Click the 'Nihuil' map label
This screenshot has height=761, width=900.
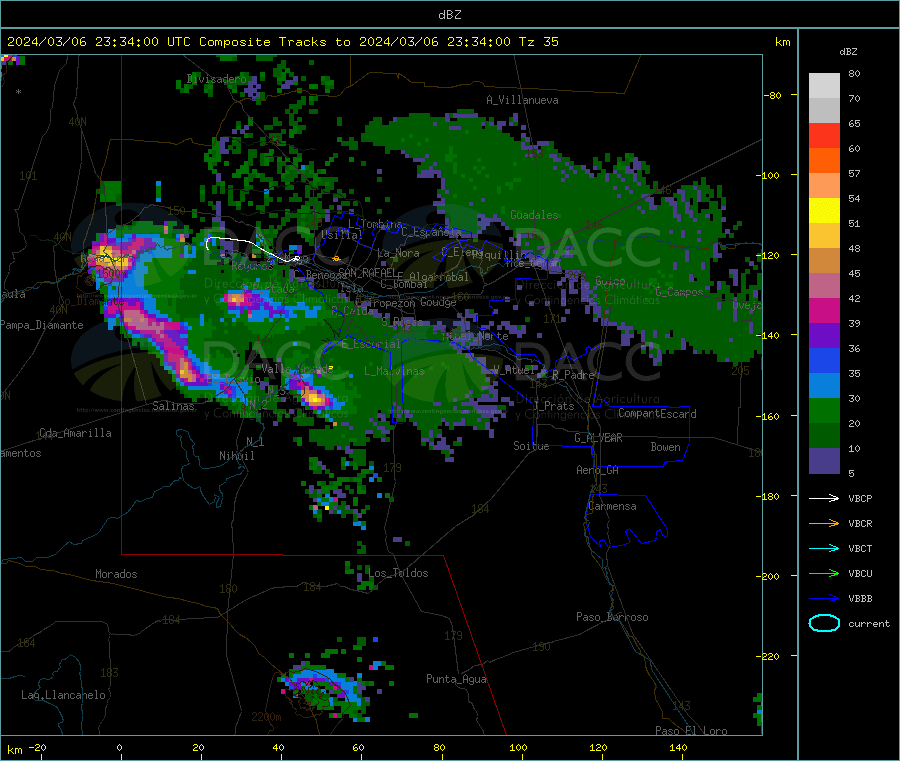[x=236, y=456]
